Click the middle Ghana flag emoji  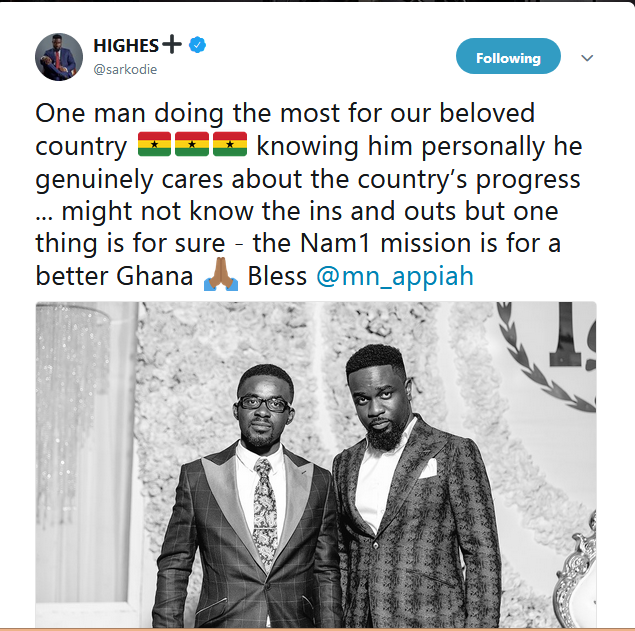(192, 144)
